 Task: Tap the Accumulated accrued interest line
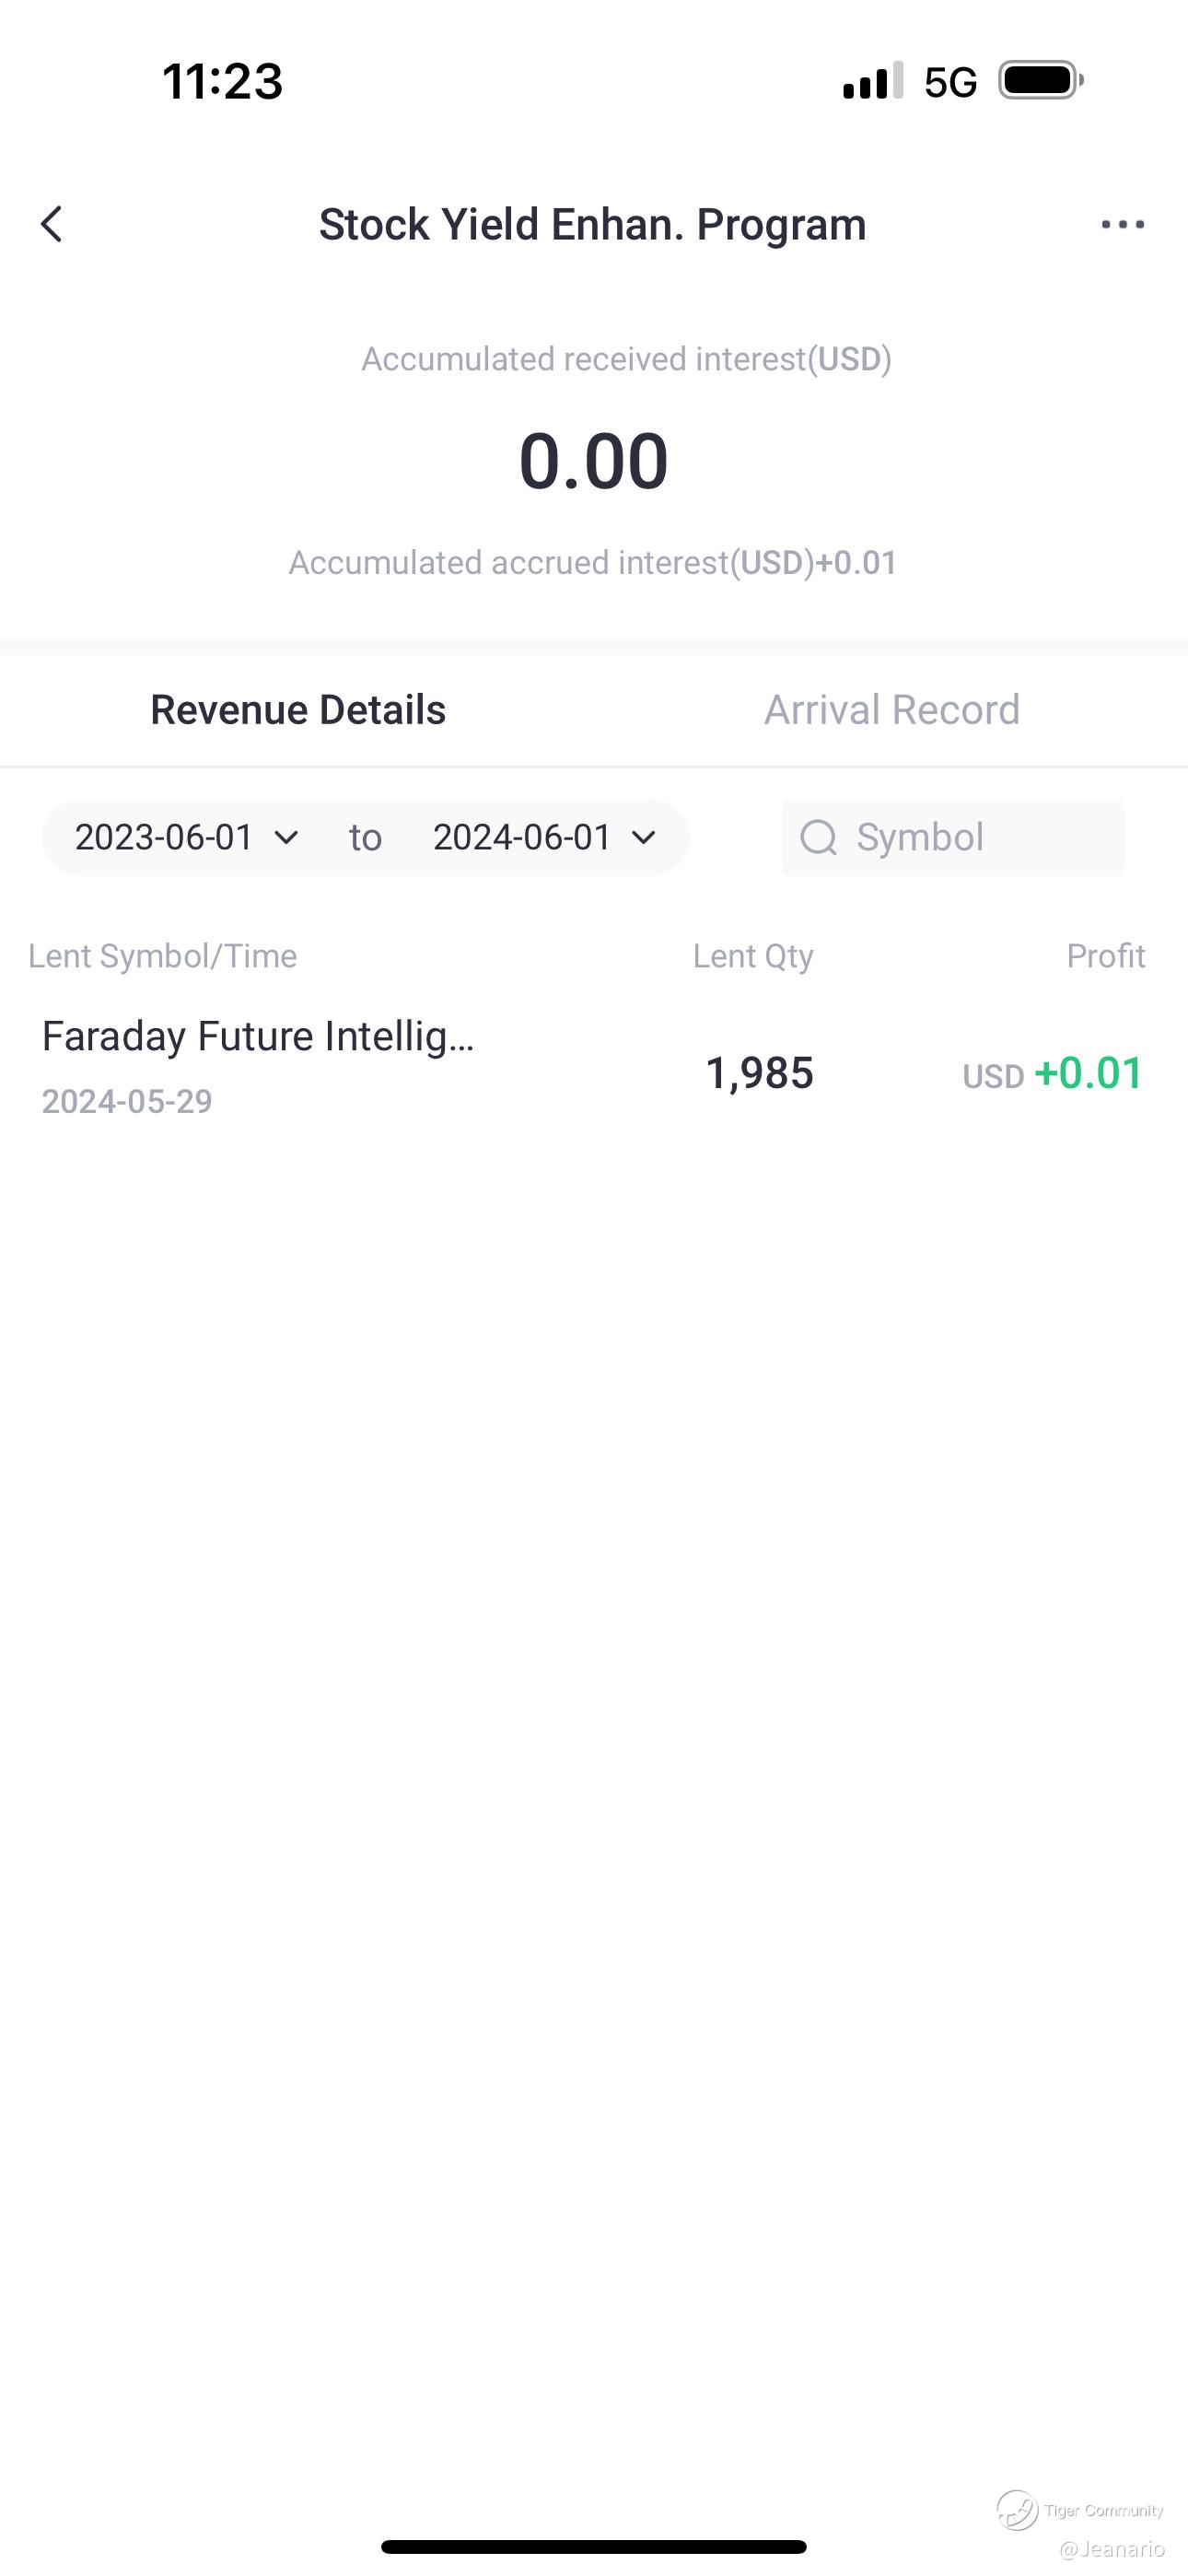point(593,563)
